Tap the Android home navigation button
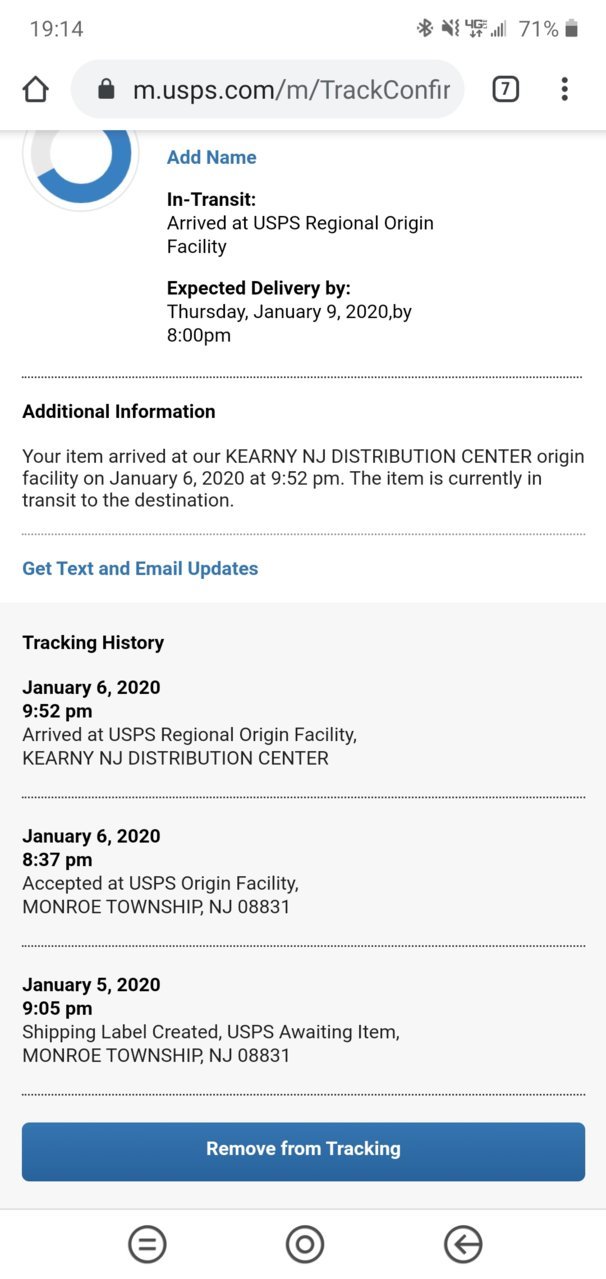606x1279 pixels. tap(305, 1244)
